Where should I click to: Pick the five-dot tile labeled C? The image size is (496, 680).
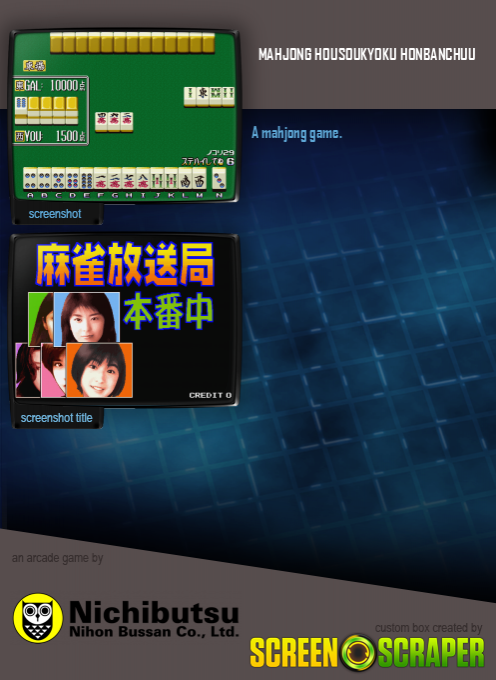pos(59,178)
